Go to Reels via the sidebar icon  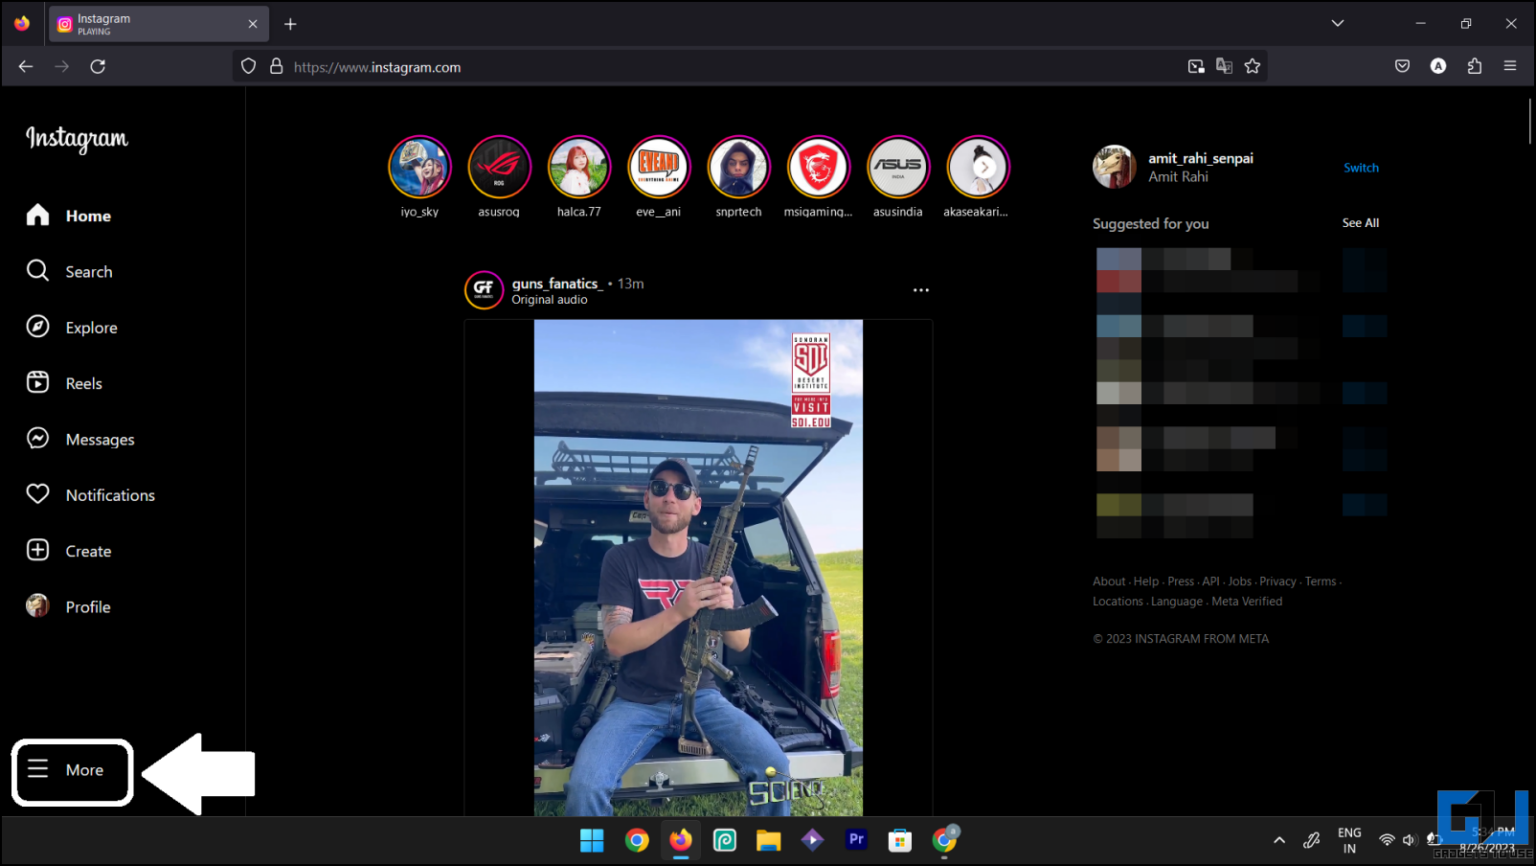tap(37, 383)
